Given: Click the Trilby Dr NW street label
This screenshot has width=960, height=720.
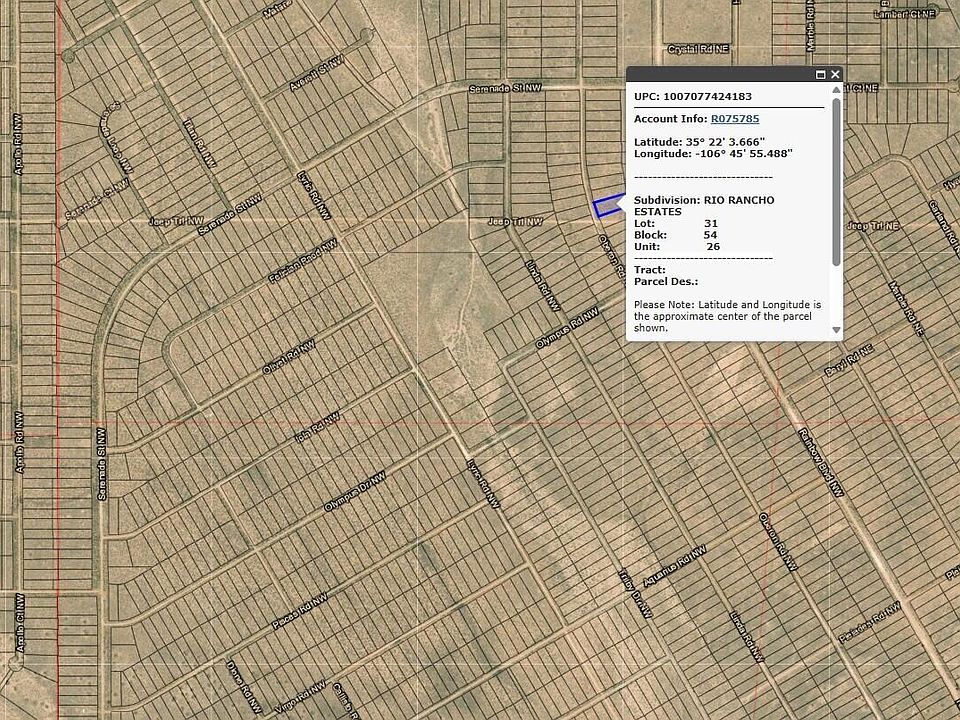Looking at the screenshot, I should (x=637, y=596).
